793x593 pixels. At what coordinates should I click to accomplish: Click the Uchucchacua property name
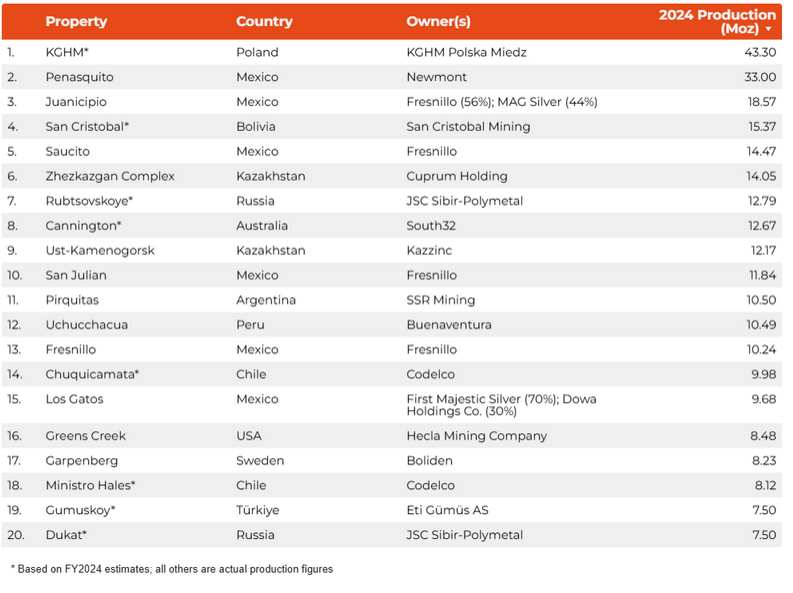[86, 325]
